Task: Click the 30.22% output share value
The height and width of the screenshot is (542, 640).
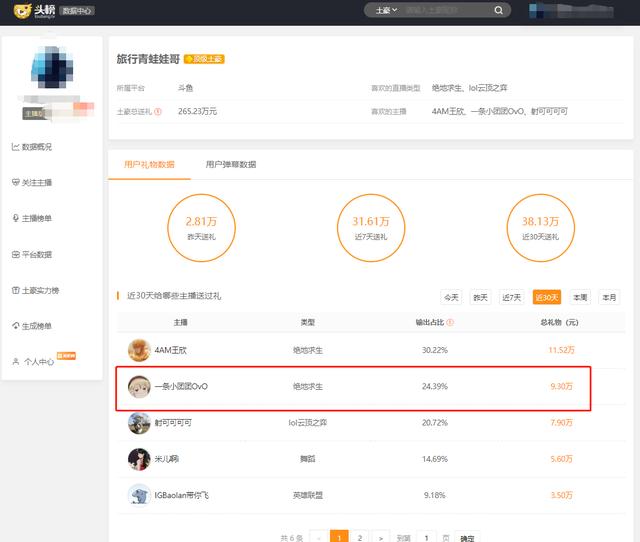Action: click(x=435, y=350)
